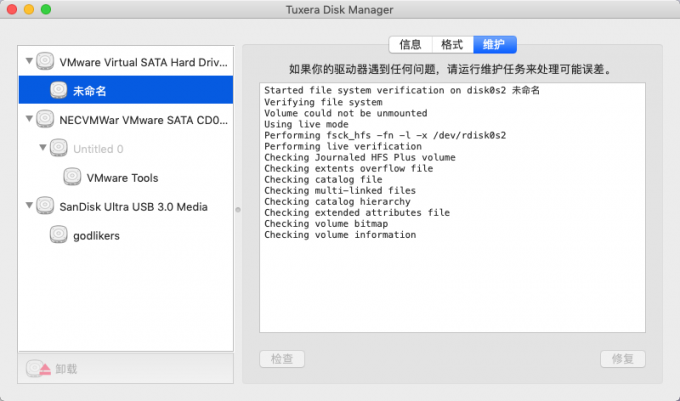Collapse the SanDisk Ultra USB 3.0 Media node
Image resolution: width=680 pixels, height=401 pixels.
coord(29,205)
